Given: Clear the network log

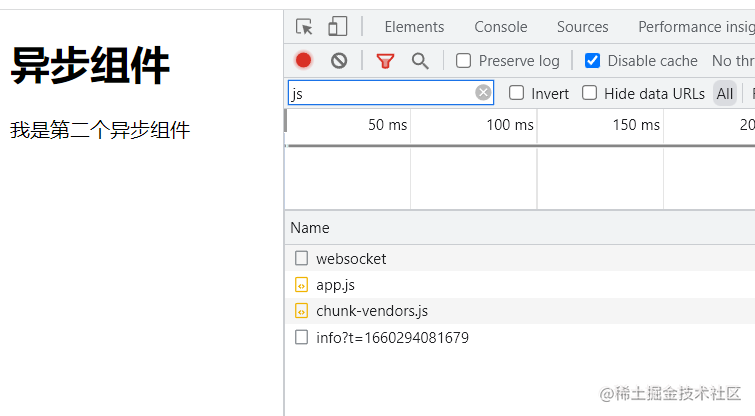Looking at the screenshot, I should (339, 61).
